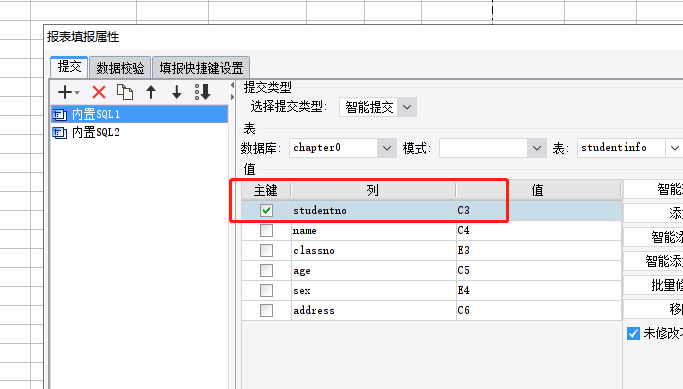Click the copy item icon
Screen dimensions: 683x389
tap(125, 92)
